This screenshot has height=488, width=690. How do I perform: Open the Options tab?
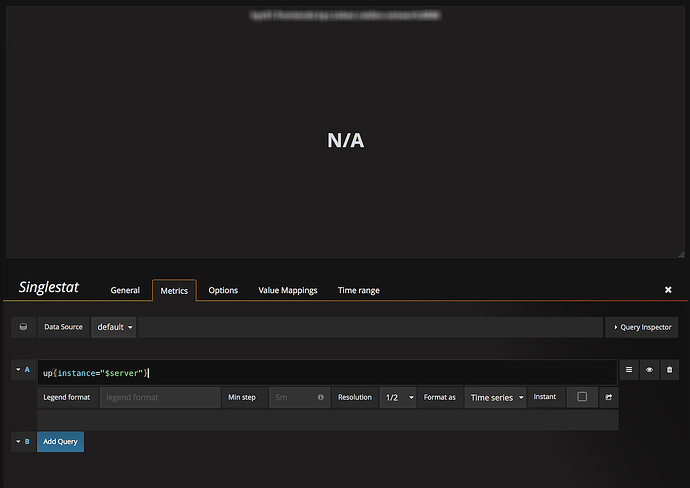223,290
